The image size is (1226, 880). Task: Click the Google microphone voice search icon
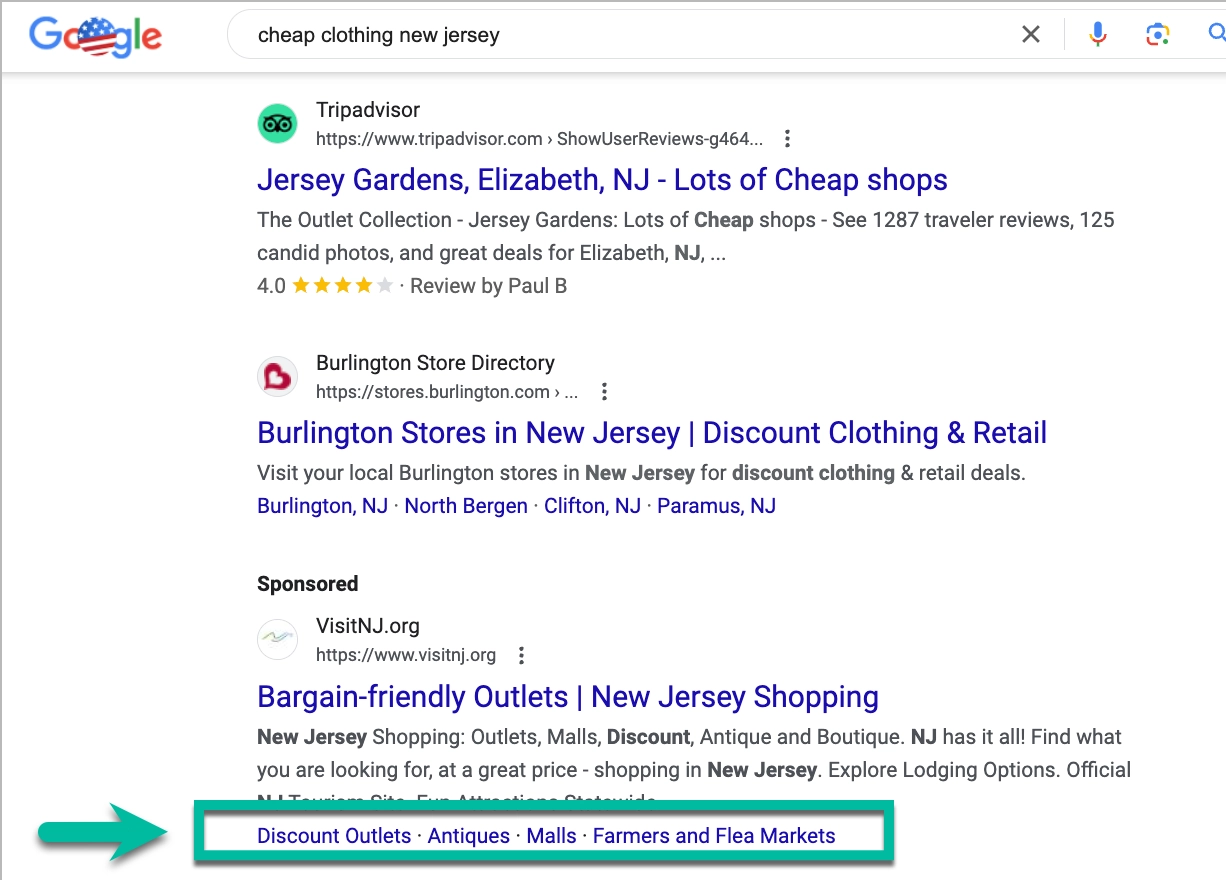point(1097,33)
